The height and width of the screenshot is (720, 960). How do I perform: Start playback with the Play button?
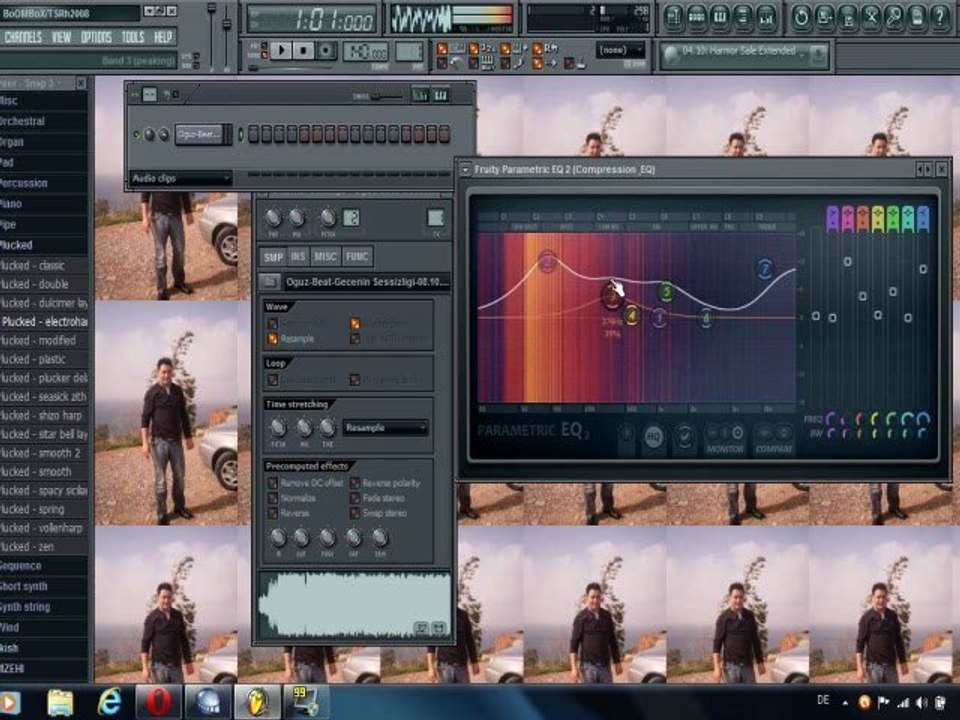[x=282, y=50]
